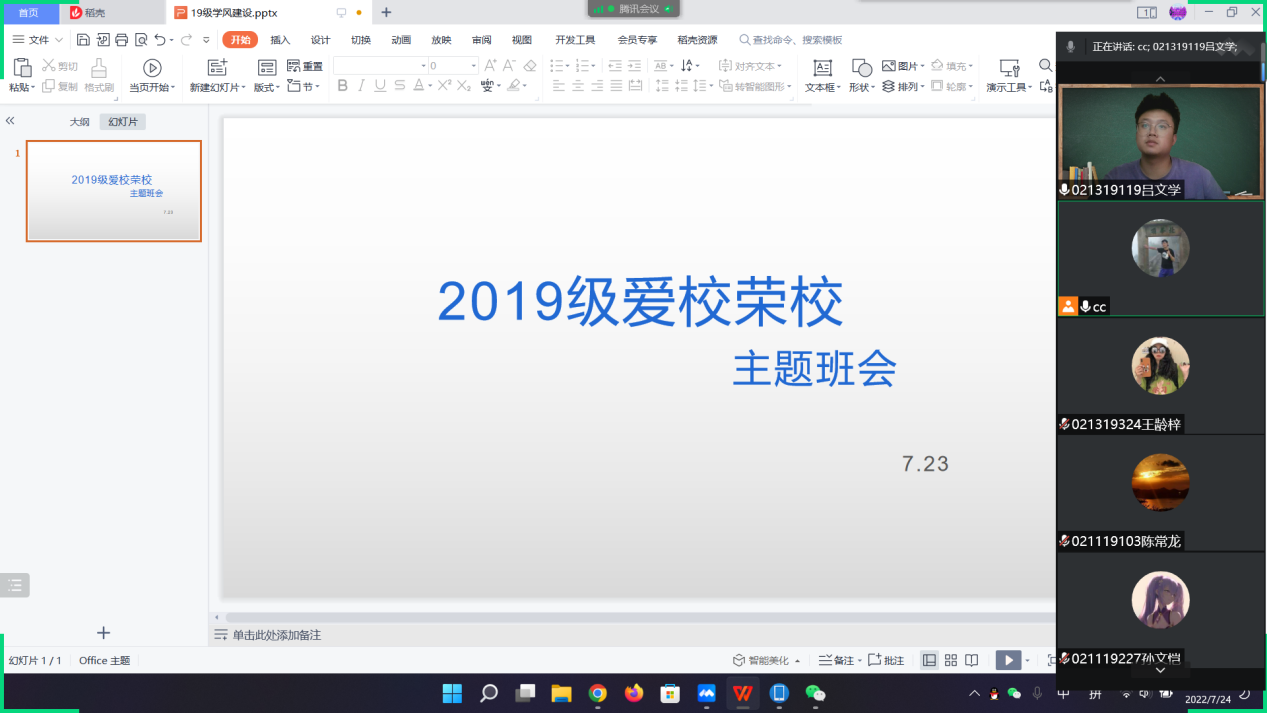
Task: Click the 新建幻灯片 new slide icon
Action: coord(217,68)
